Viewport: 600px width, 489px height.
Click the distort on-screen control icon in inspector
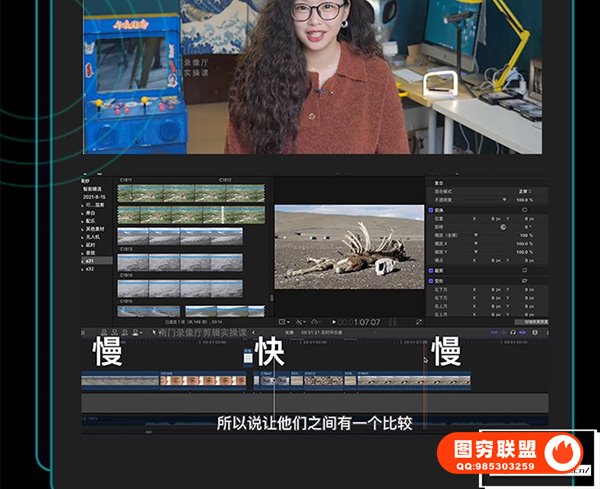[x=525, y=282]
